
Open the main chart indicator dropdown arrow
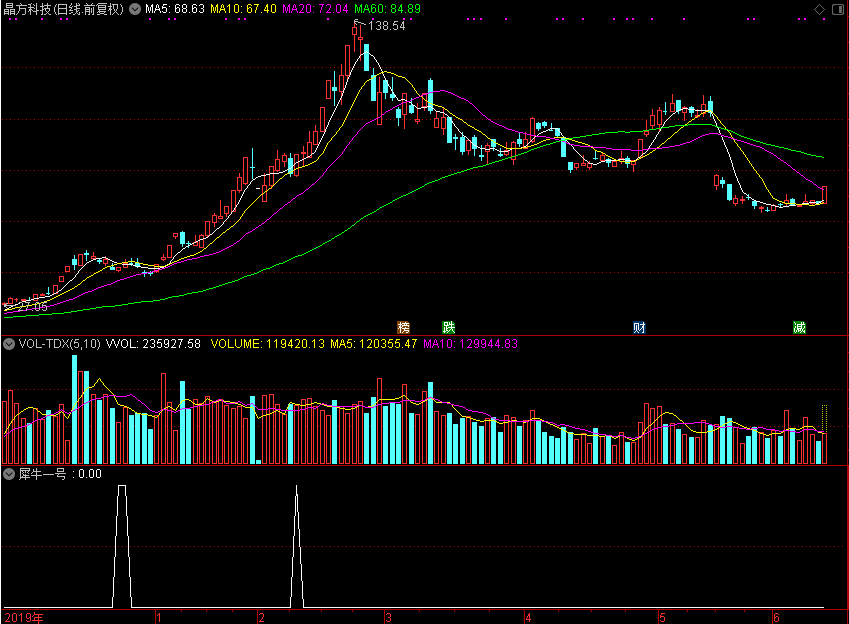[x=135, y=9]
